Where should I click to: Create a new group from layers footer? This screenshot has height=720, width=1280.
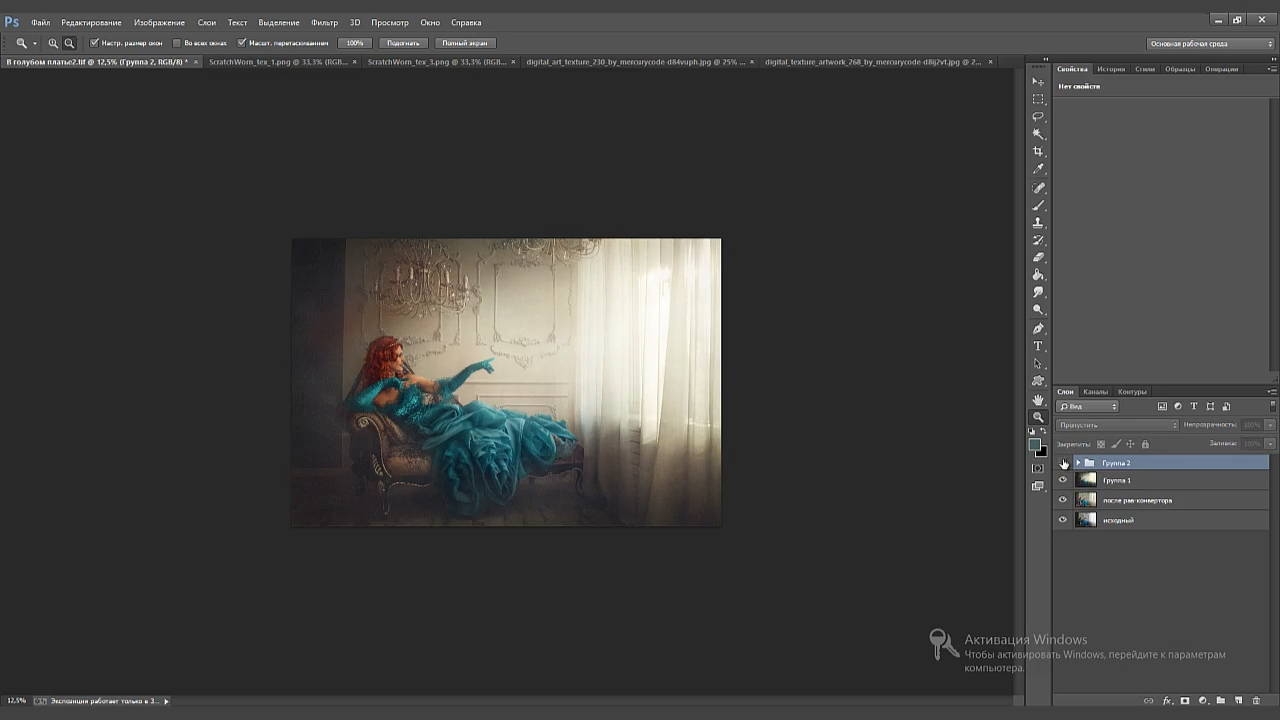click(x=1221, y=701)
